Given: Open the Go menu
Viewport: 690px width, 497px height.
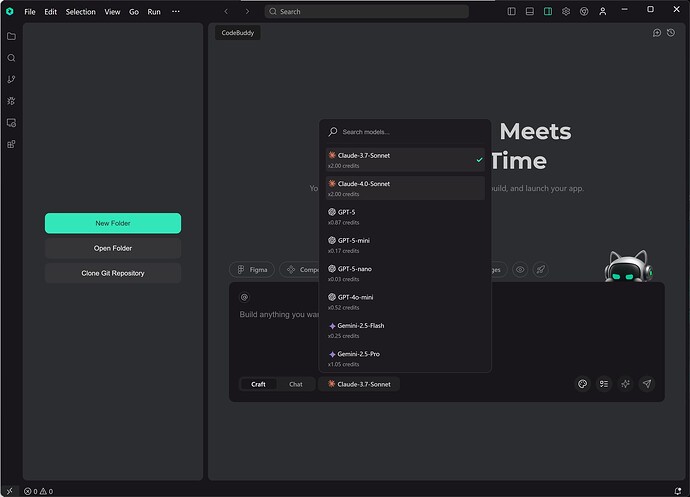Looking at the screenshot, I should tap(134, 12).
